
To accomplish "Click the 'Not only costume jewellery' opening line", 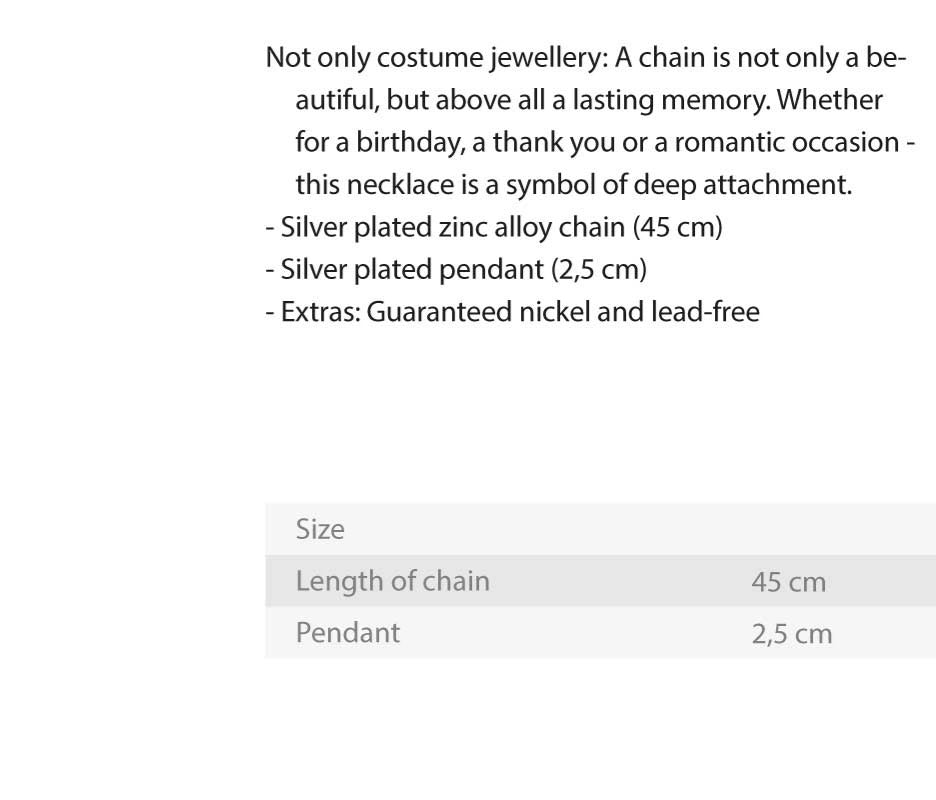I will pyautogui.click(x=586, y=58).
